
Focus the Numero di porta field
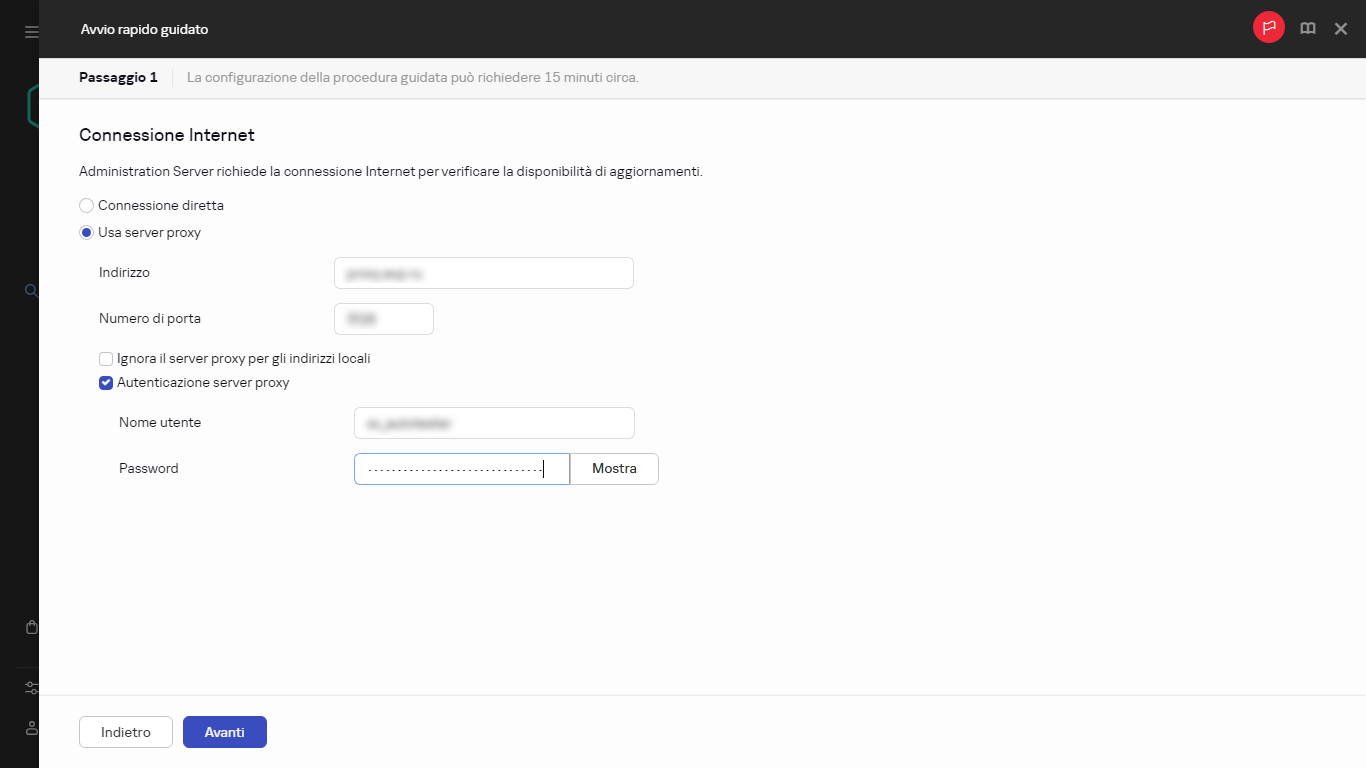coord(383,319)
